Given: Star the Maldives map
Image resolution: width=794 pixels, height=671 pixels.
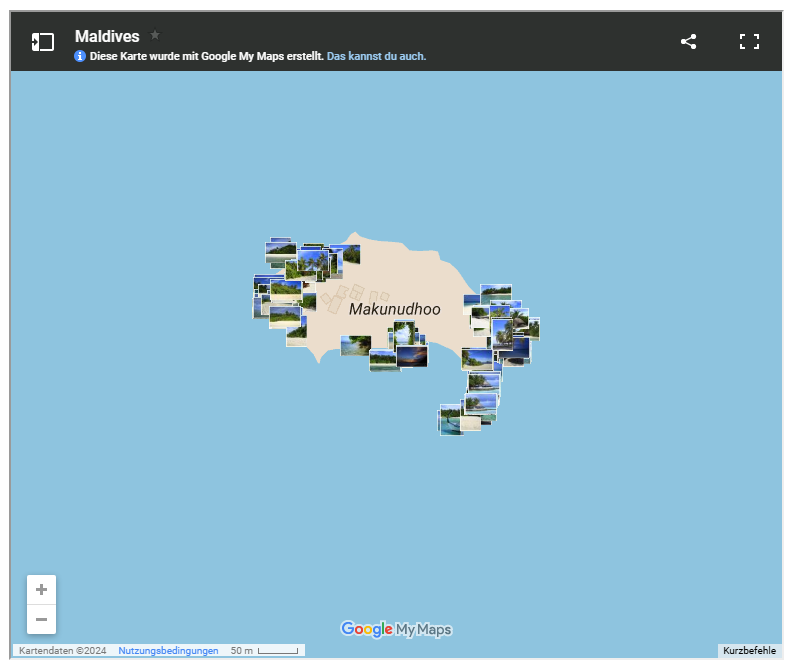Looking at the screenshot, I should (x=155, y=35).
